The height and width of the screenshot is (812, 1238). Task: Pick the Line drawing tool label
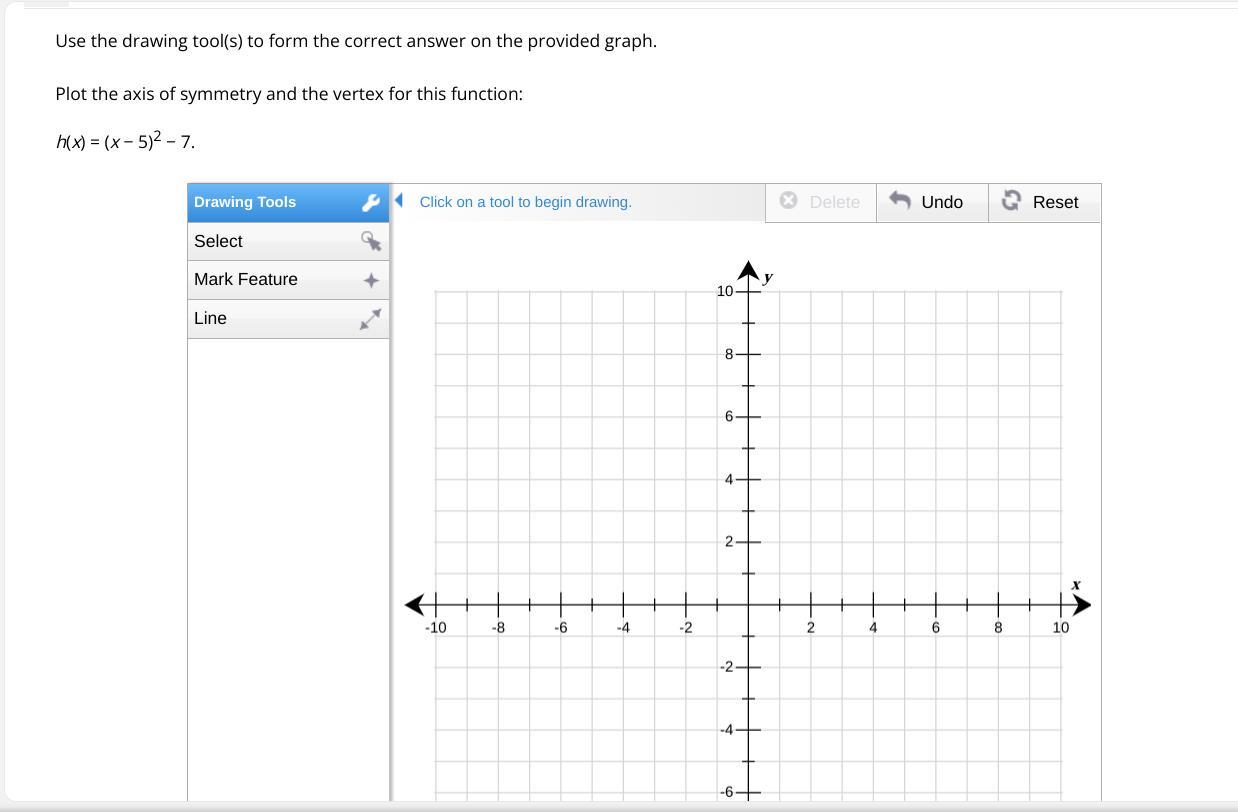(211, 318)
